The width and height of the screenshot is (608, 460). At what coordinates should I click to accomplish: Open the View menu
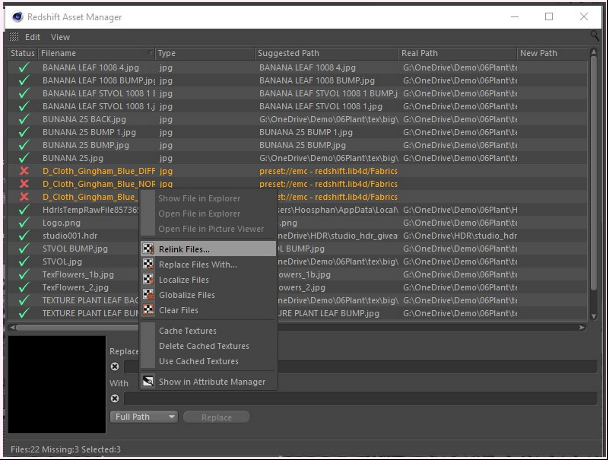[x=60, y=37]
